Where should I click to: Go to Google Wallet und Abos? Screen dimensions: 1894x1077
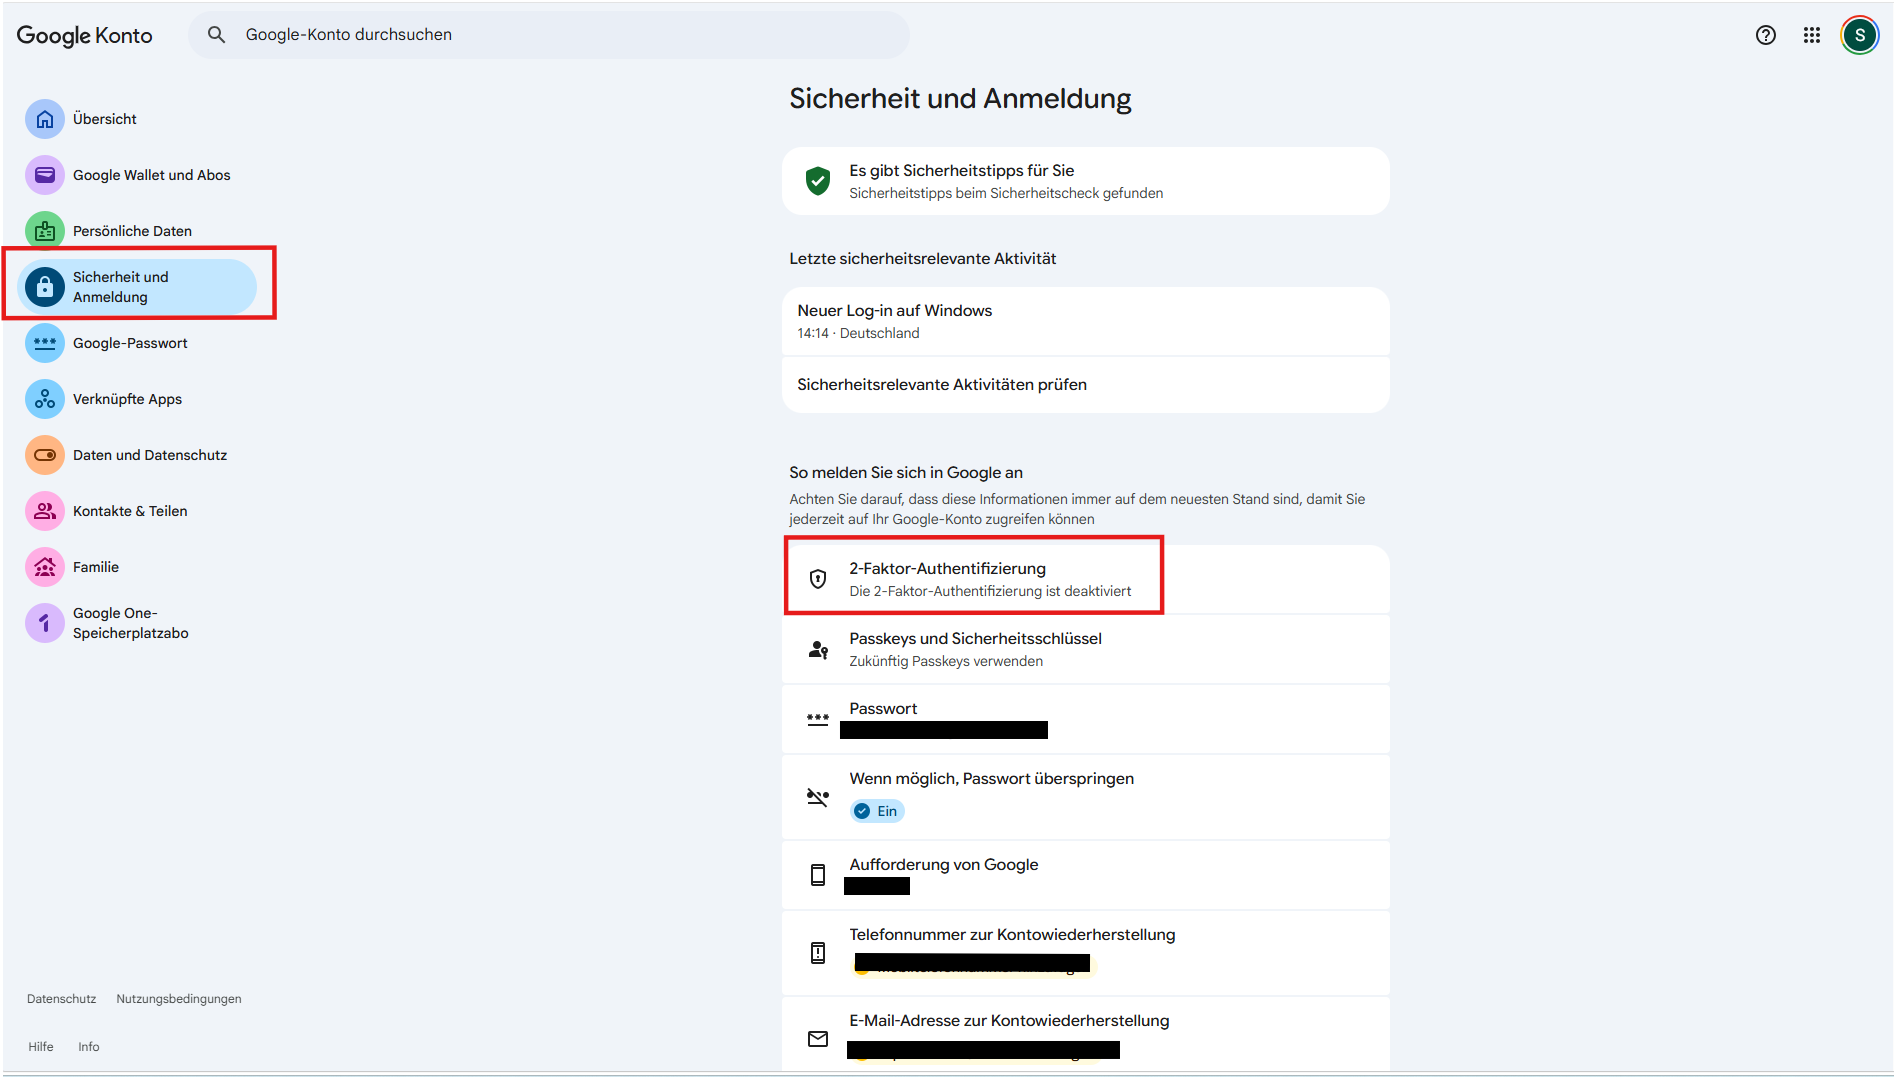152,175
